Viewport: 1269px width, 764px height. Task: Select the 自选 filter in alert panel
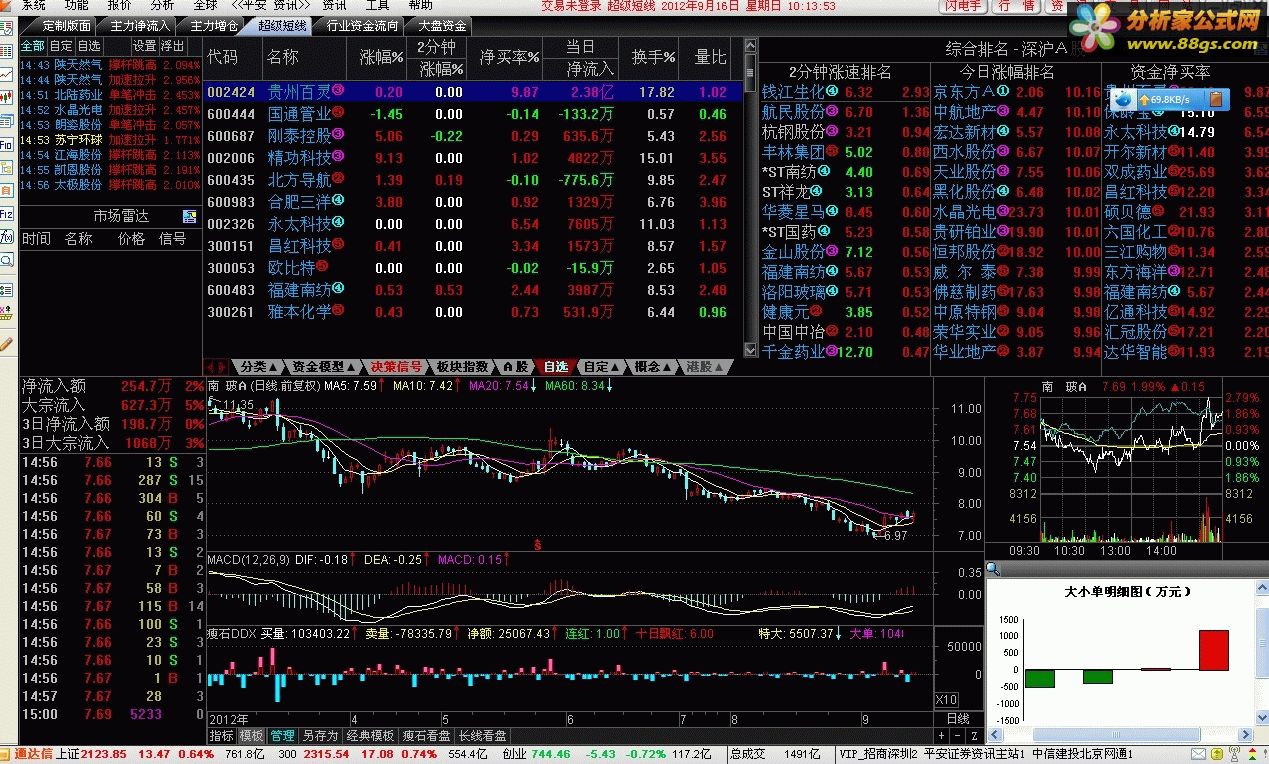88,46
